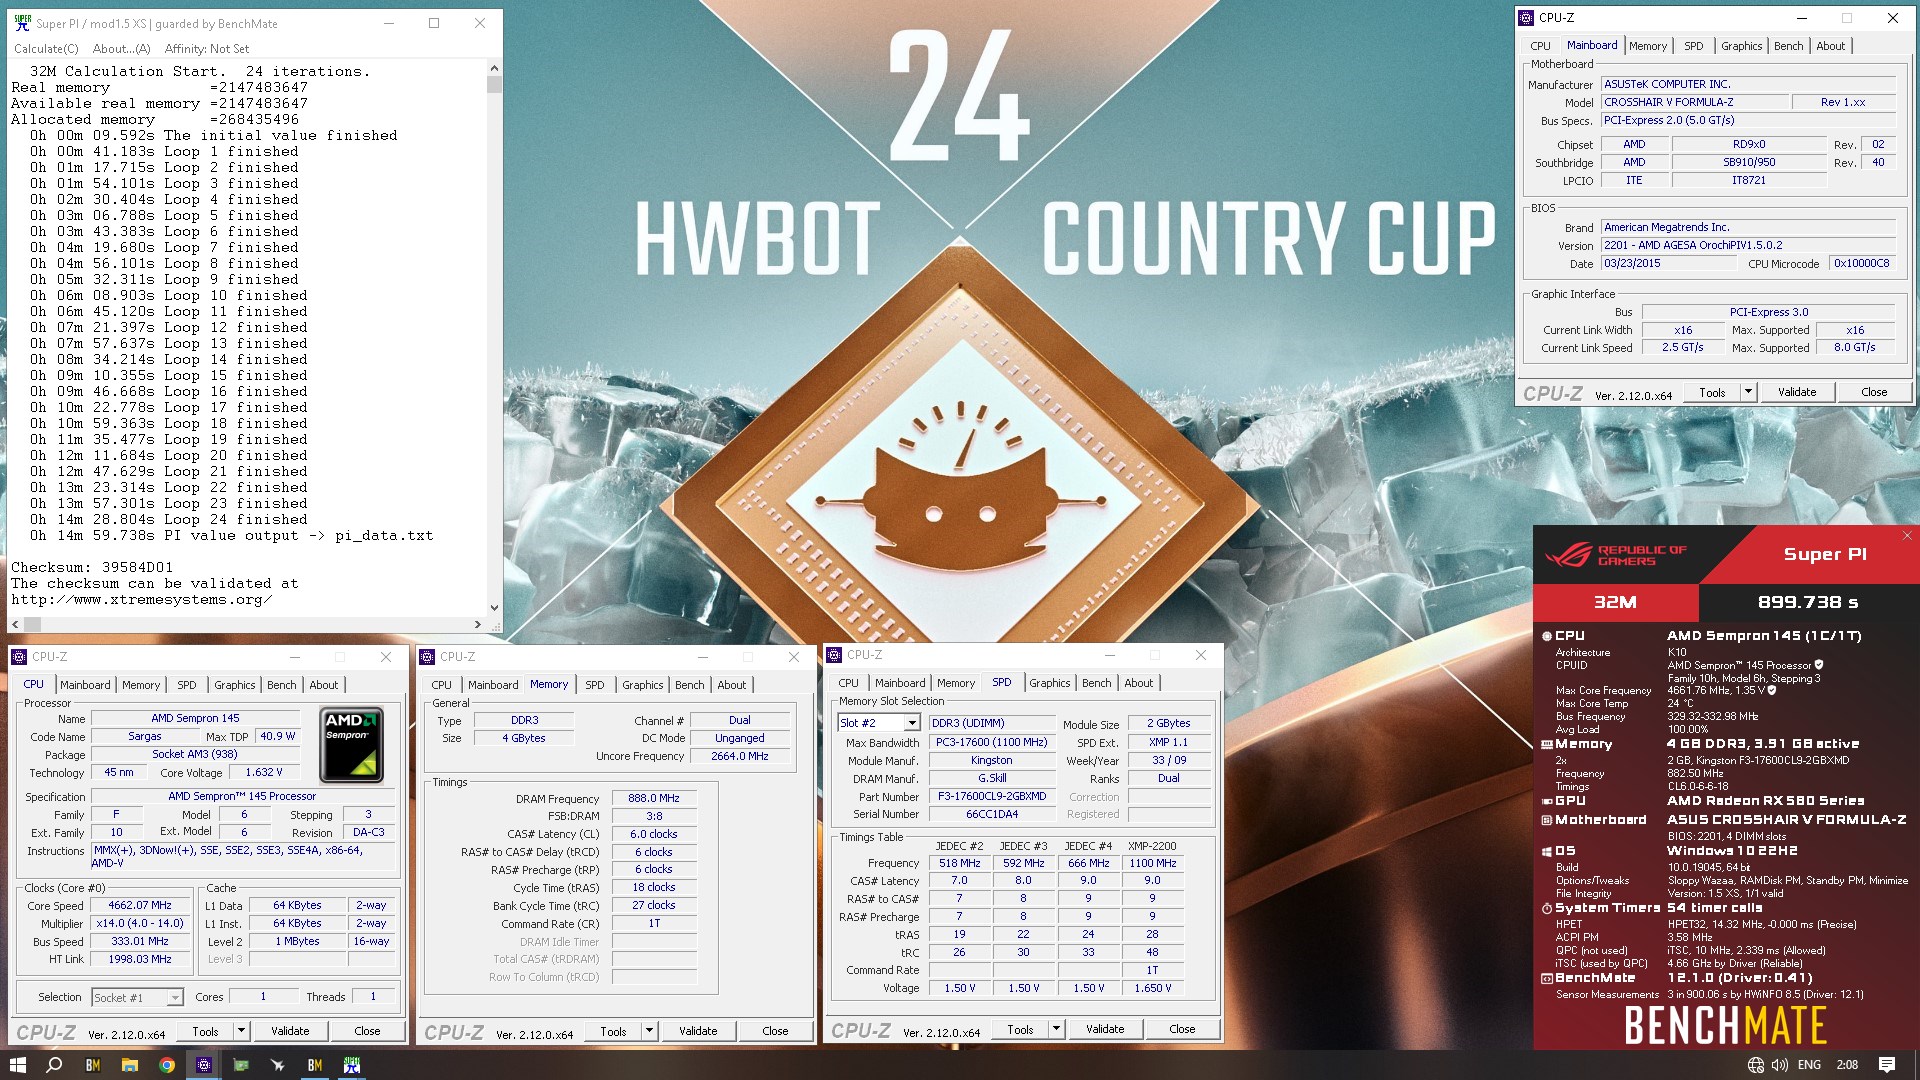This screenshot has height=1080, width=1920.
Task: Click the Memory module icon in BenchMate
Action: [1547, 744]
